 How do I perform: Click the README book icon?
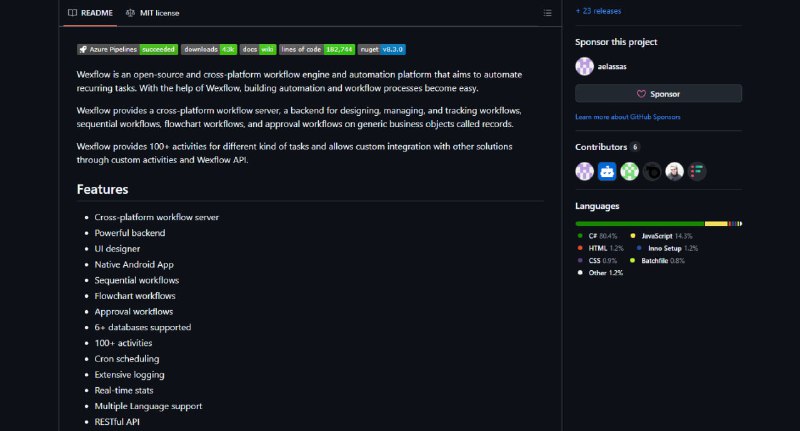click(72, 13)
